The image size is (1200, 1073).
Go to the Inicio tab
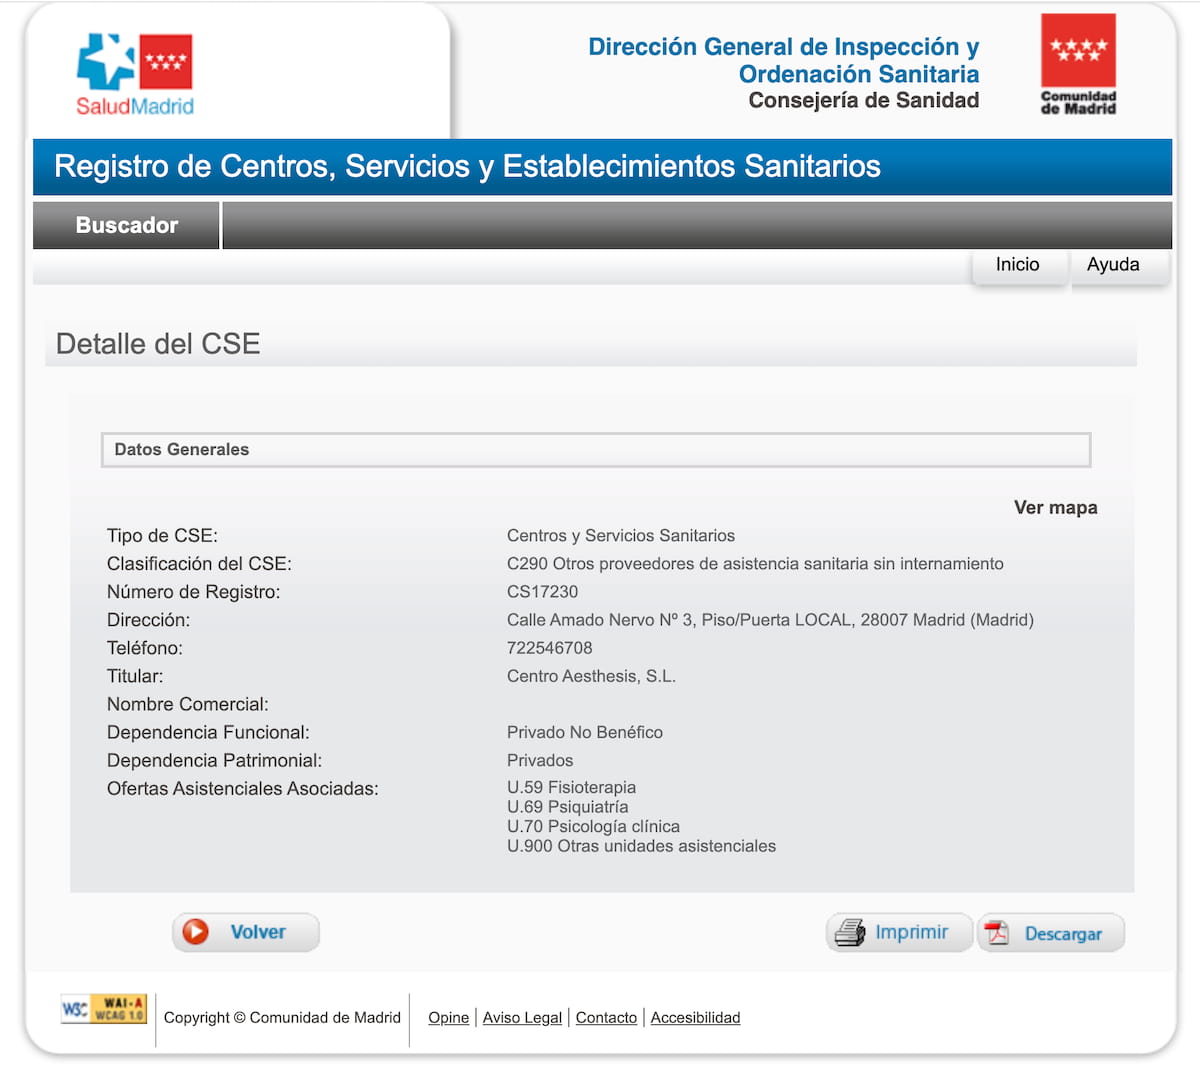1017,265
